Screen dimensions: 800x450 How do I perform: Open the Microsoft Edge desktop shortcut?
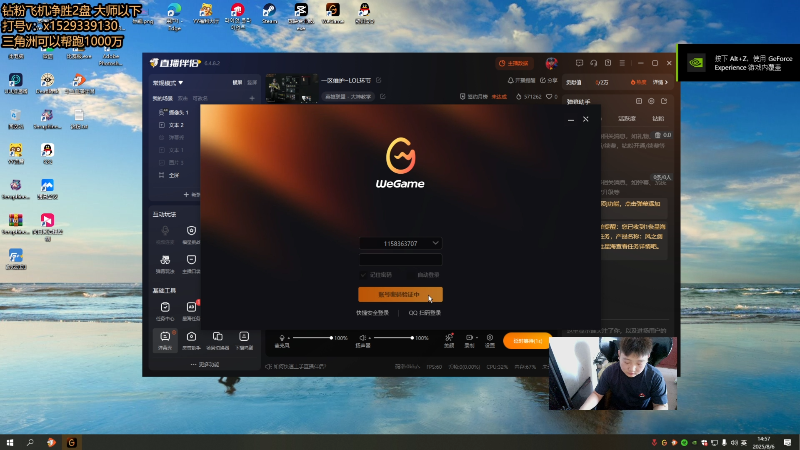coord(174,16)
